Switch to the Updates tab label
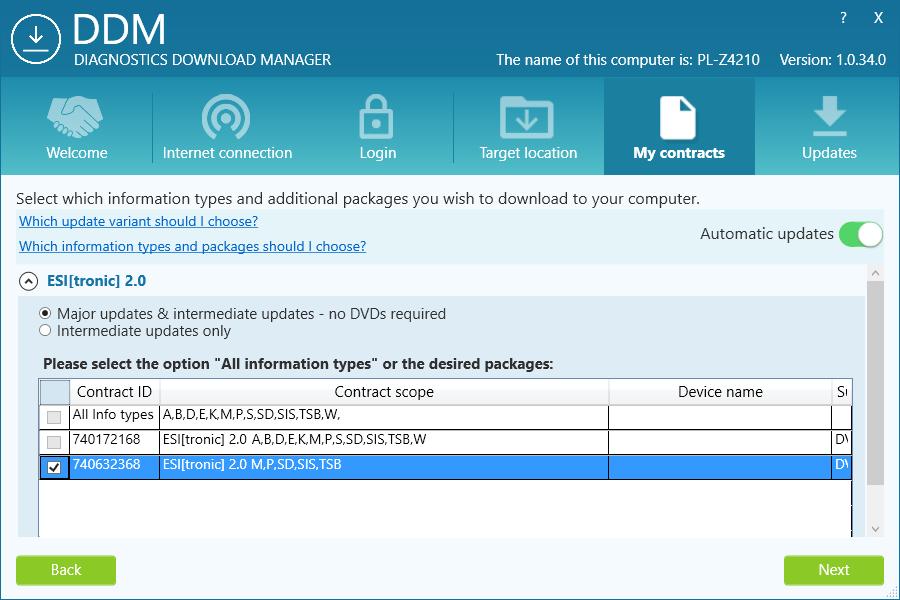 [829, 153]
